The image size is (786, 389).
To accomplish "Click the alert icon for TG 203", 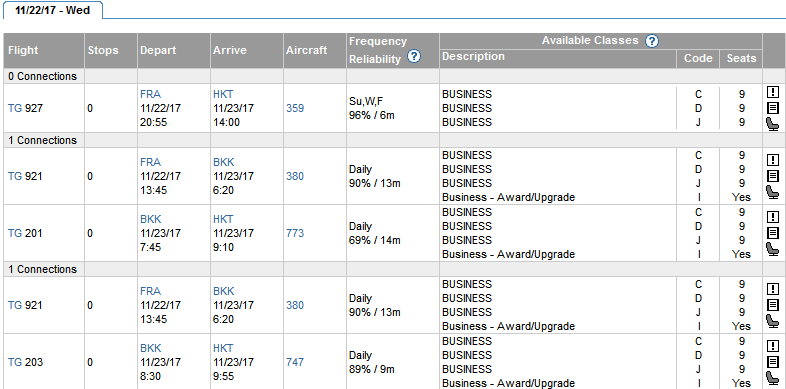I will click(x=773, y=345).
